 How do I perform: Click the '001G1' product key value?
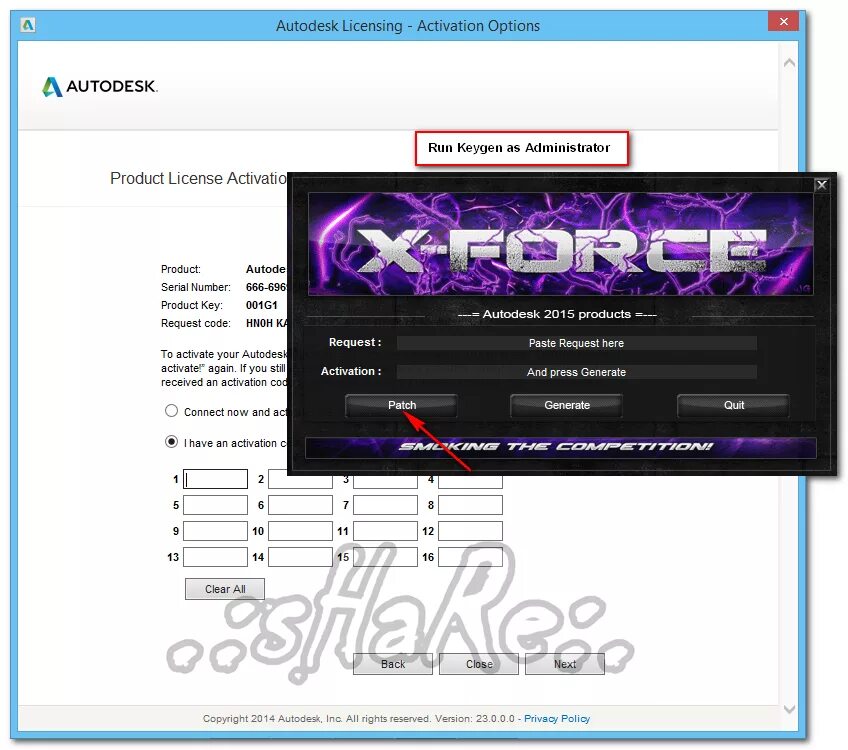[x=262, y=306]
